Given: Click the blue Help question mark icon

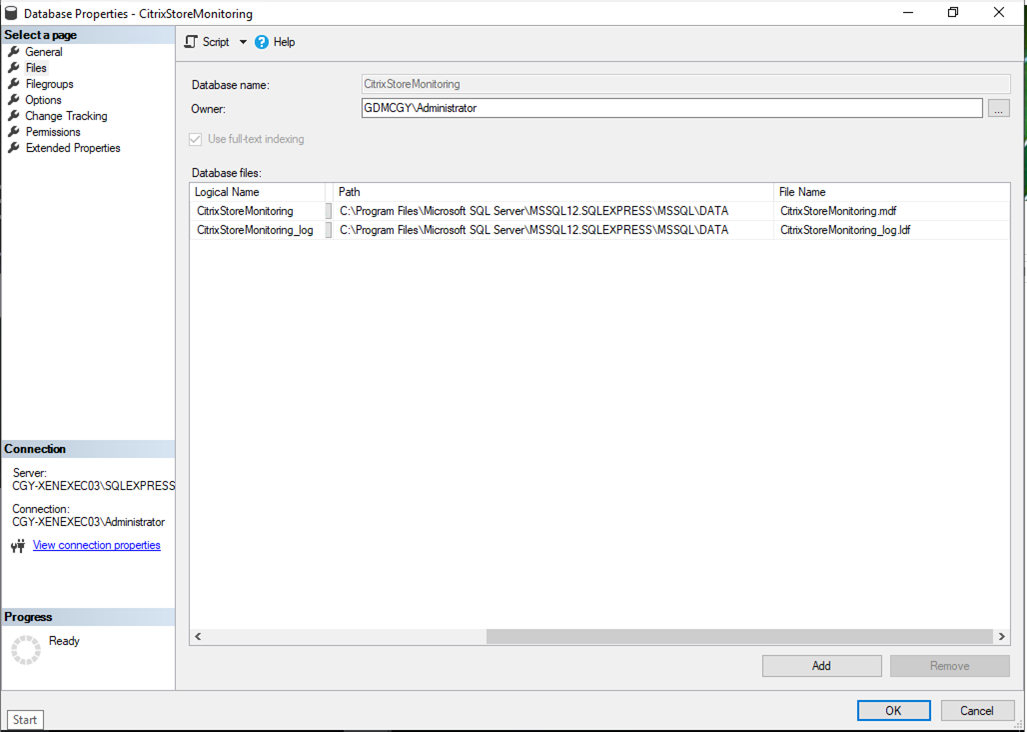Looking at the screenshot, I should (261, 42).
